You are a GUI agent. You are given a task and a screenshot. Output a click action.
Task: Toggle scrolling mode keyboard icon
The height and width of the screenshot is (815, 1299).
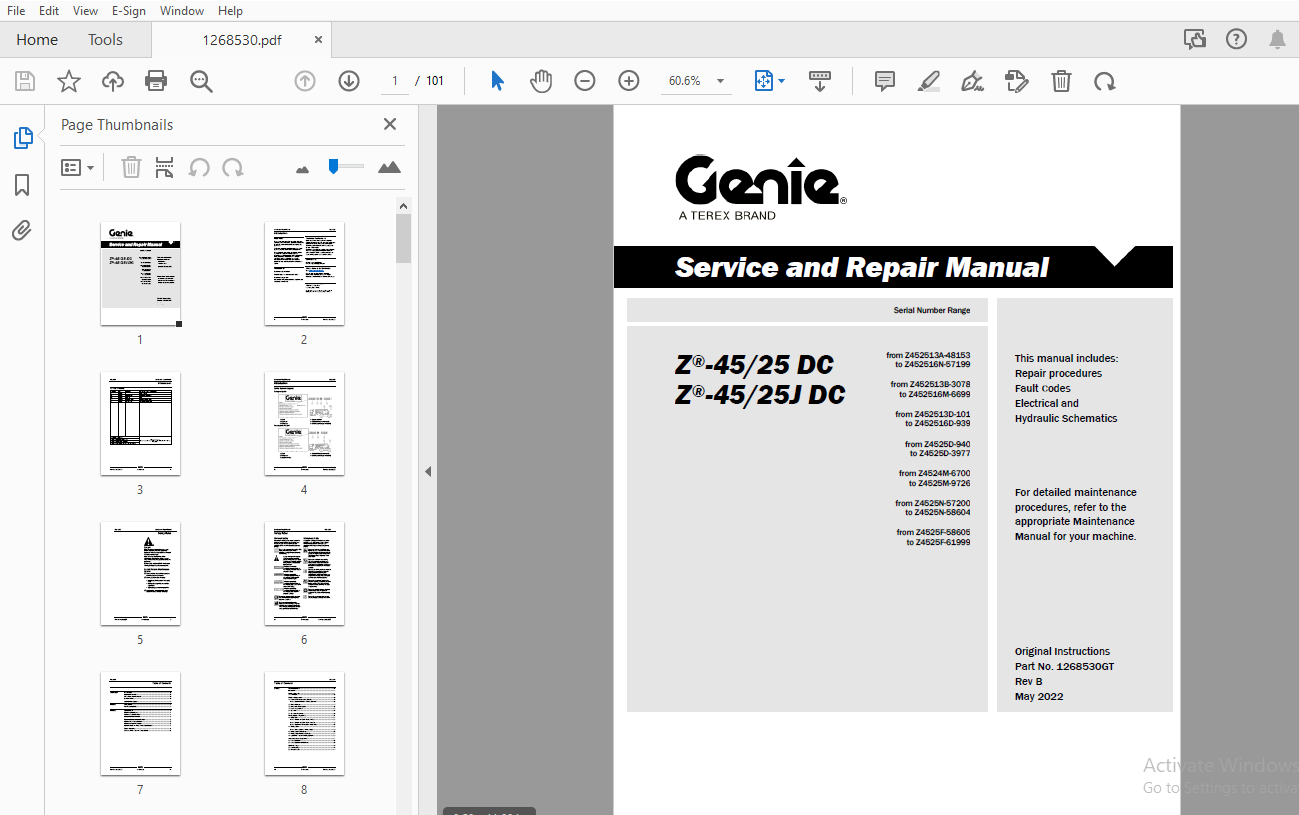click(820, 81)
